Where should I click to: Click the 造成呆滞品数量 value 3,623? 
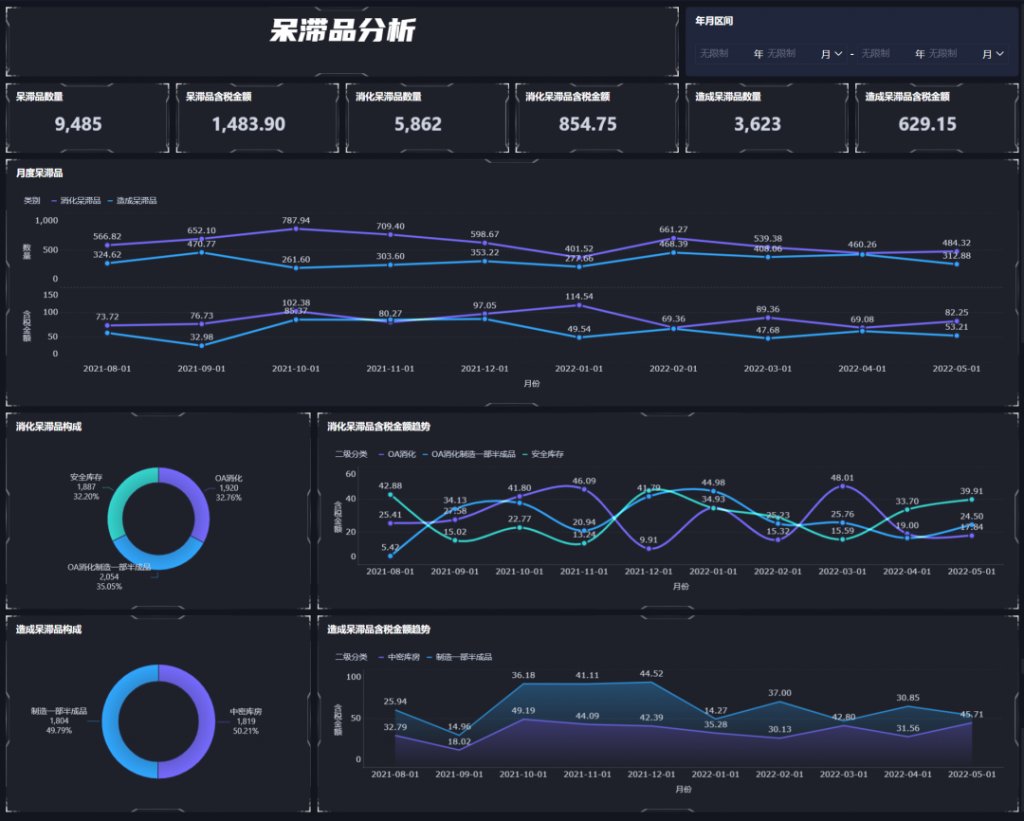pyautogui.click(x=757, y=125)
